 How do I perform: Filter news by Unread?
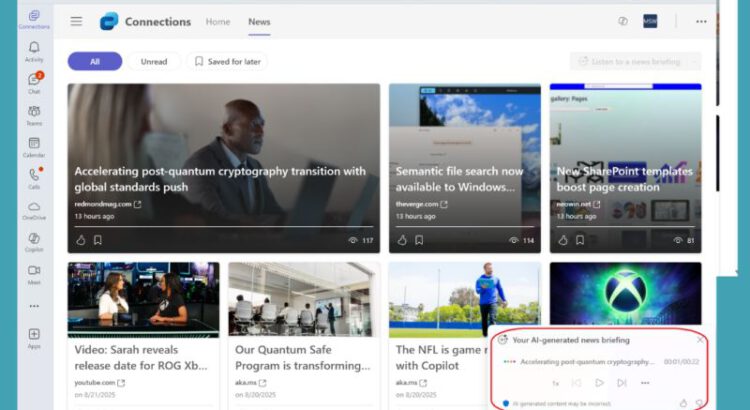coord(154,61)
